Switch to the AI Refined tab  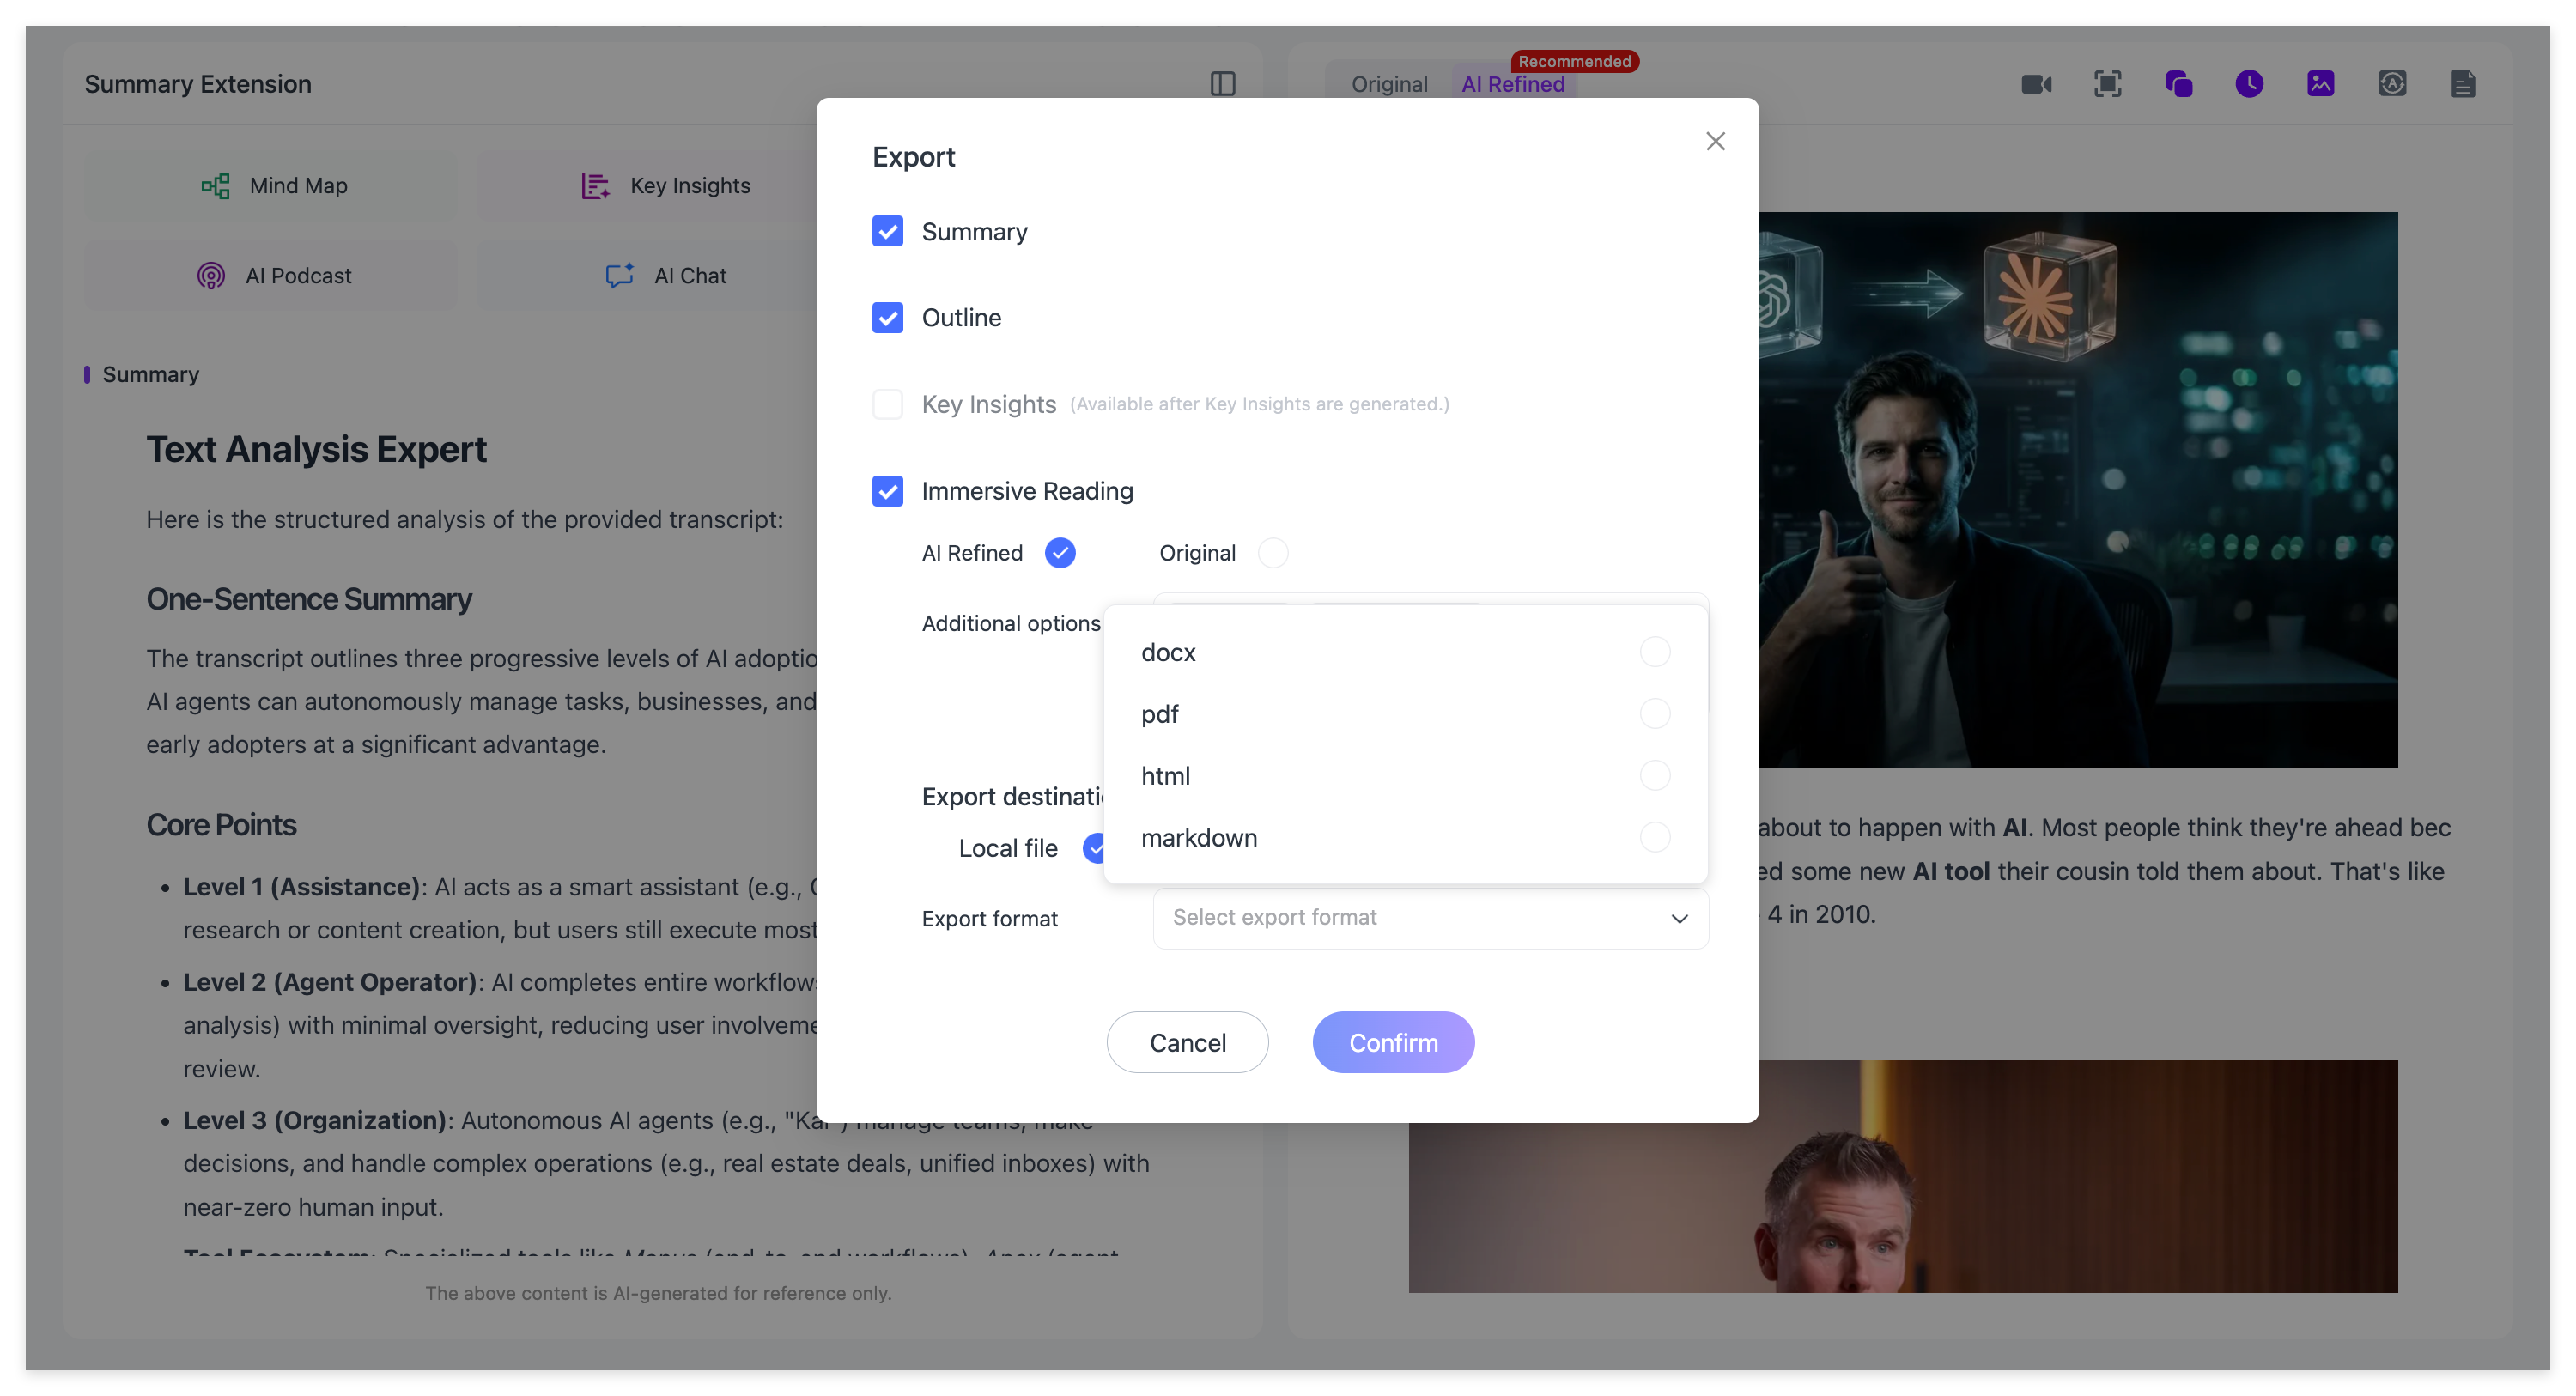1513,84
